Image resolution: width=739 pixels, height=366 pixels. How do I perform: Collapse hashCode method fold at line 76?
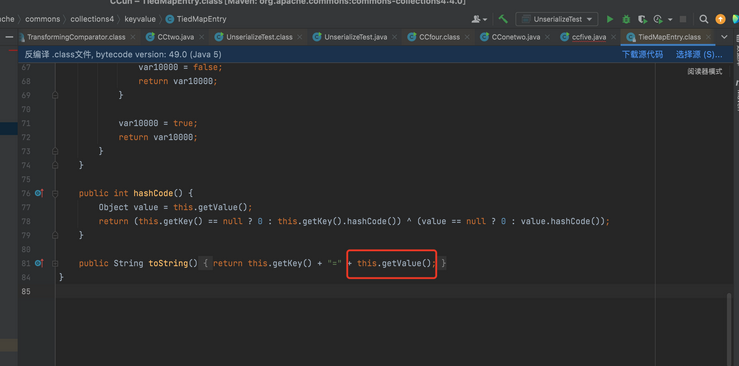55,193
